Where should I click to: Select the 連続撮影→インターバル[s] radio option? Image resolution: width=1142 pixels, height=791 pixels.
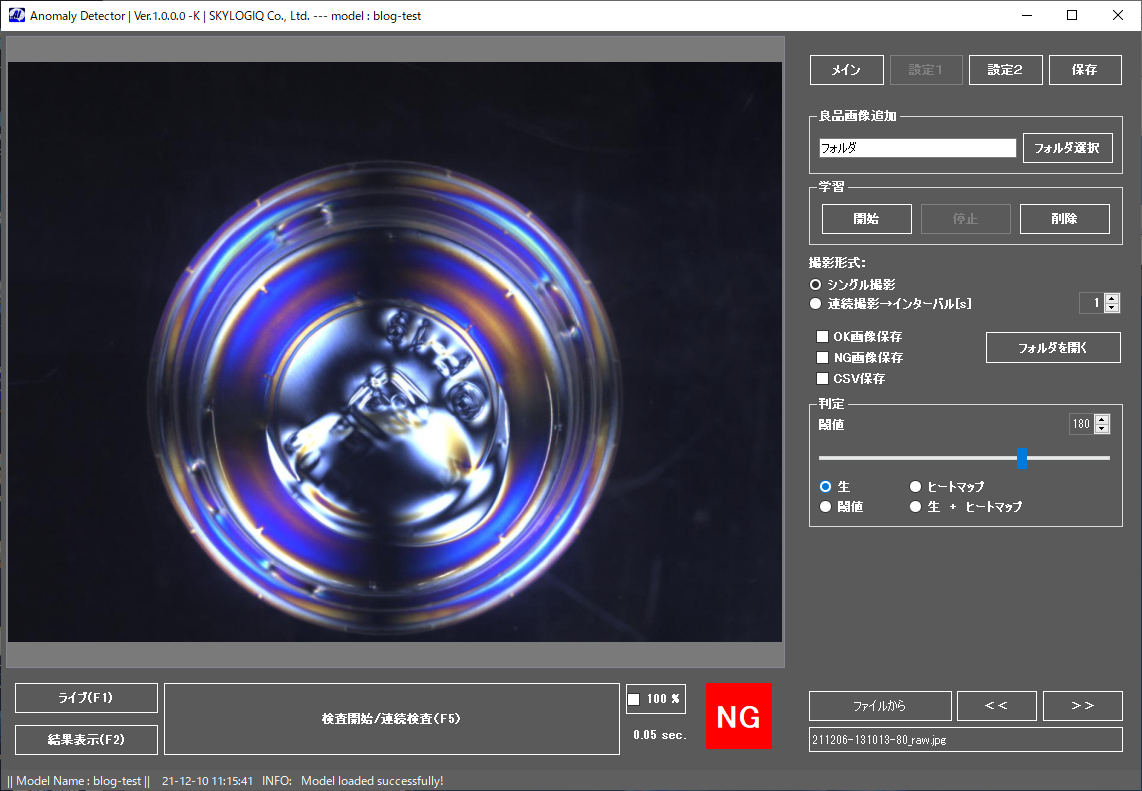pyautogui.click(x=816, y=304)
